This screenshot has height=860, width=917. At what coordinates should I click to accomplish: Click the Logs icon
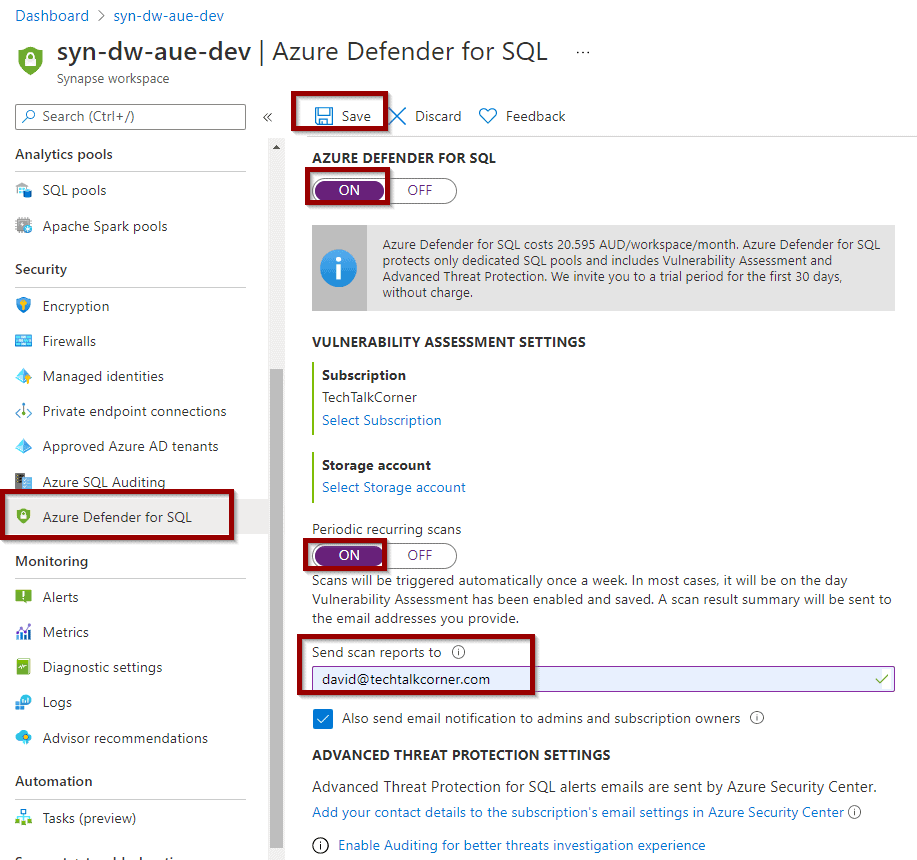pyautogui.click(x=23, y=702)
